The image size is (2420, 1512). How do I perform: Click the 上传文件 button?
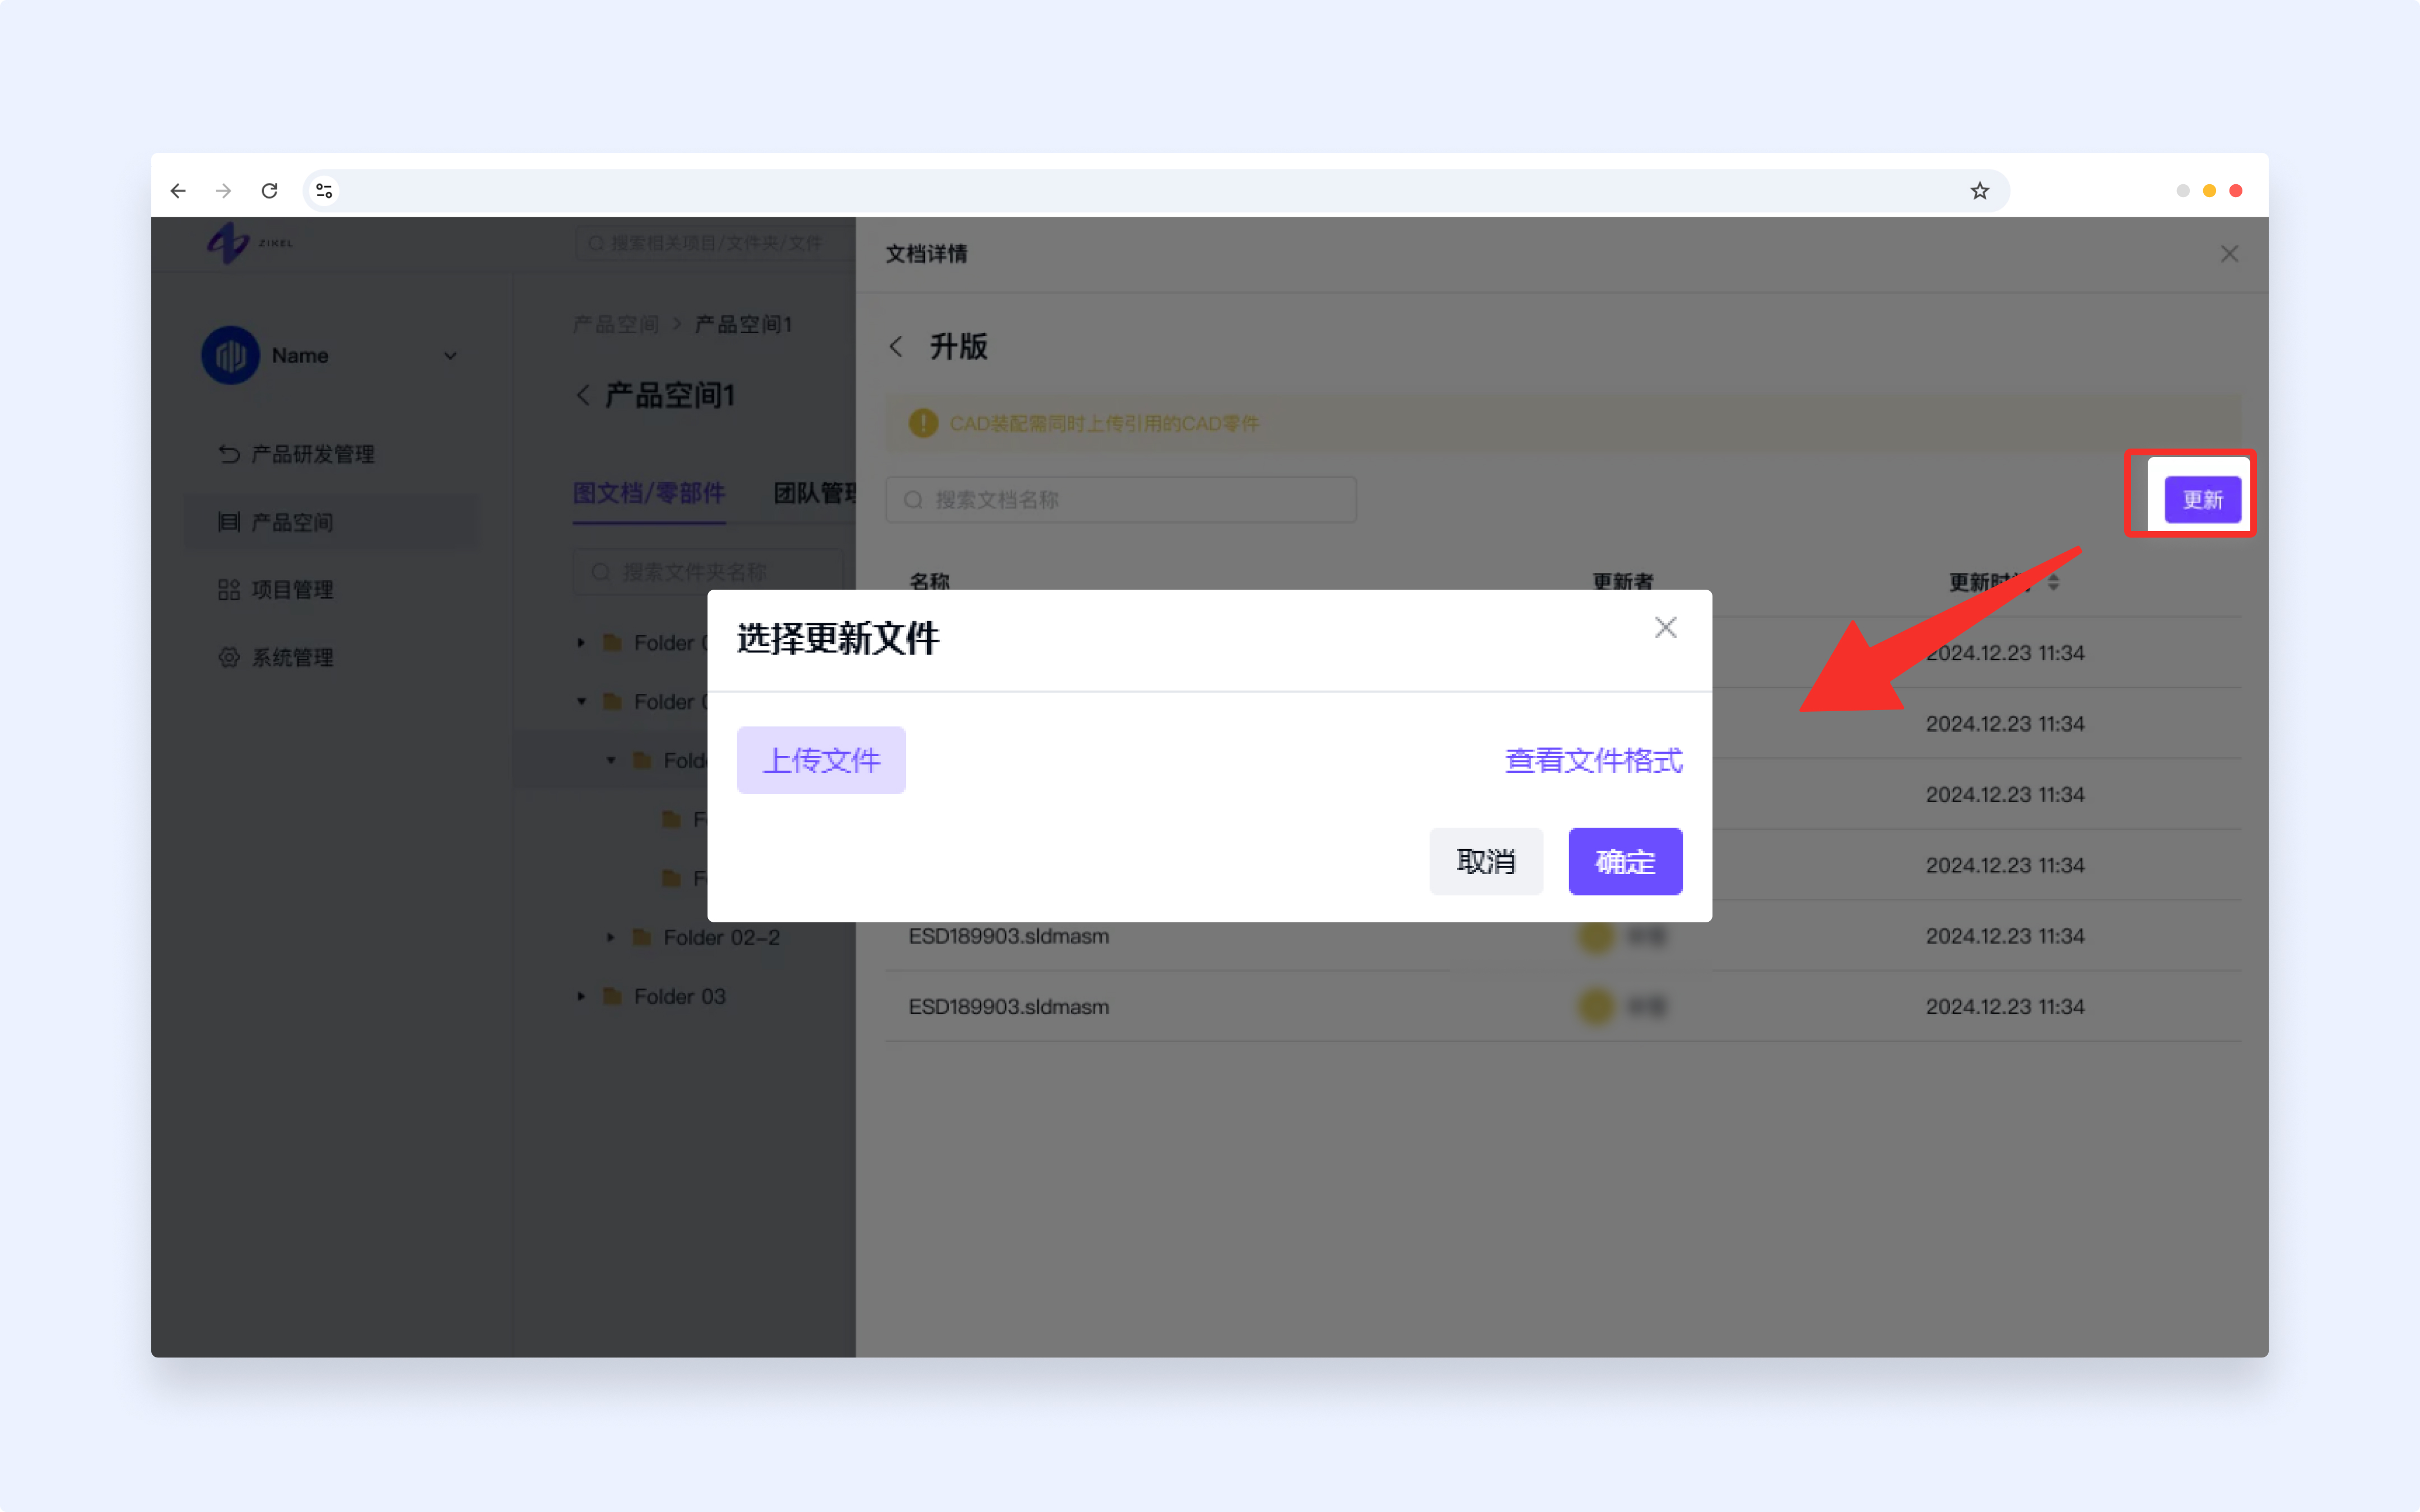821,760
